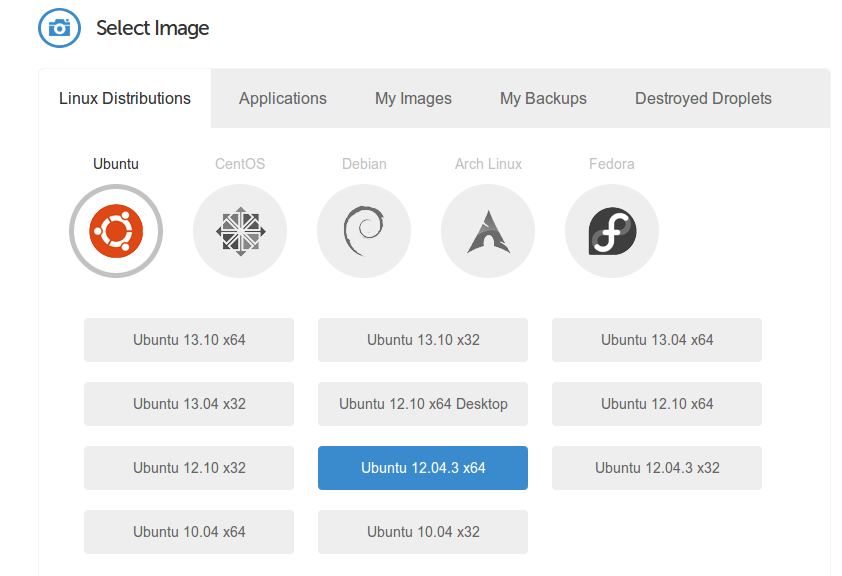Choose the Fedora logo
The width and height of the screenshot is (842, 576).
point(612,231)
